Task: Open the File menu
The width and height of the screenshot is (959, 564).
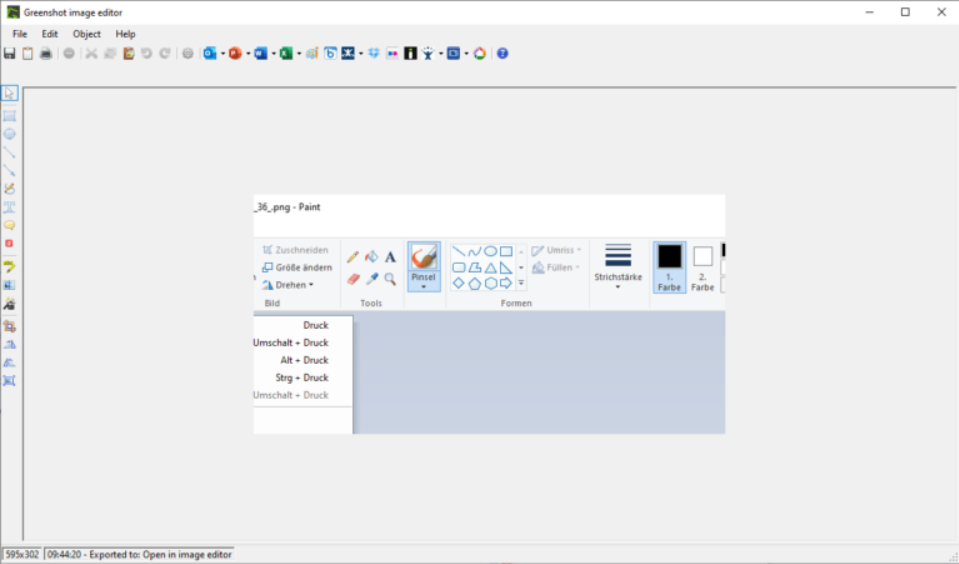Action: 20,34
